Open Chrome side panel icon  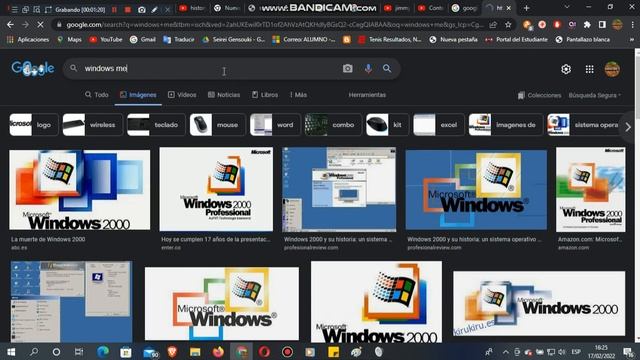(x=602, y=25)
